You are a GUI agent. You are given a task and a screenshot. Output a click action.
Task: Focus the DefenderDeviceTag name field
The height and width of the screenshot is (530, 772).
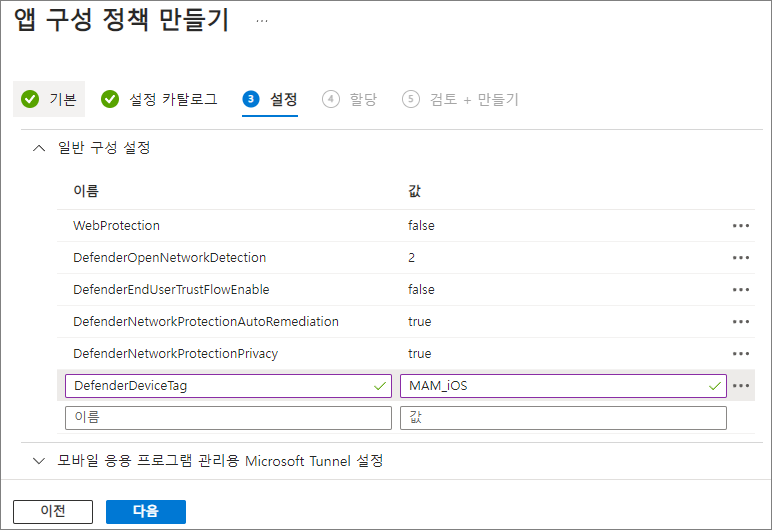tap(228, 386)
